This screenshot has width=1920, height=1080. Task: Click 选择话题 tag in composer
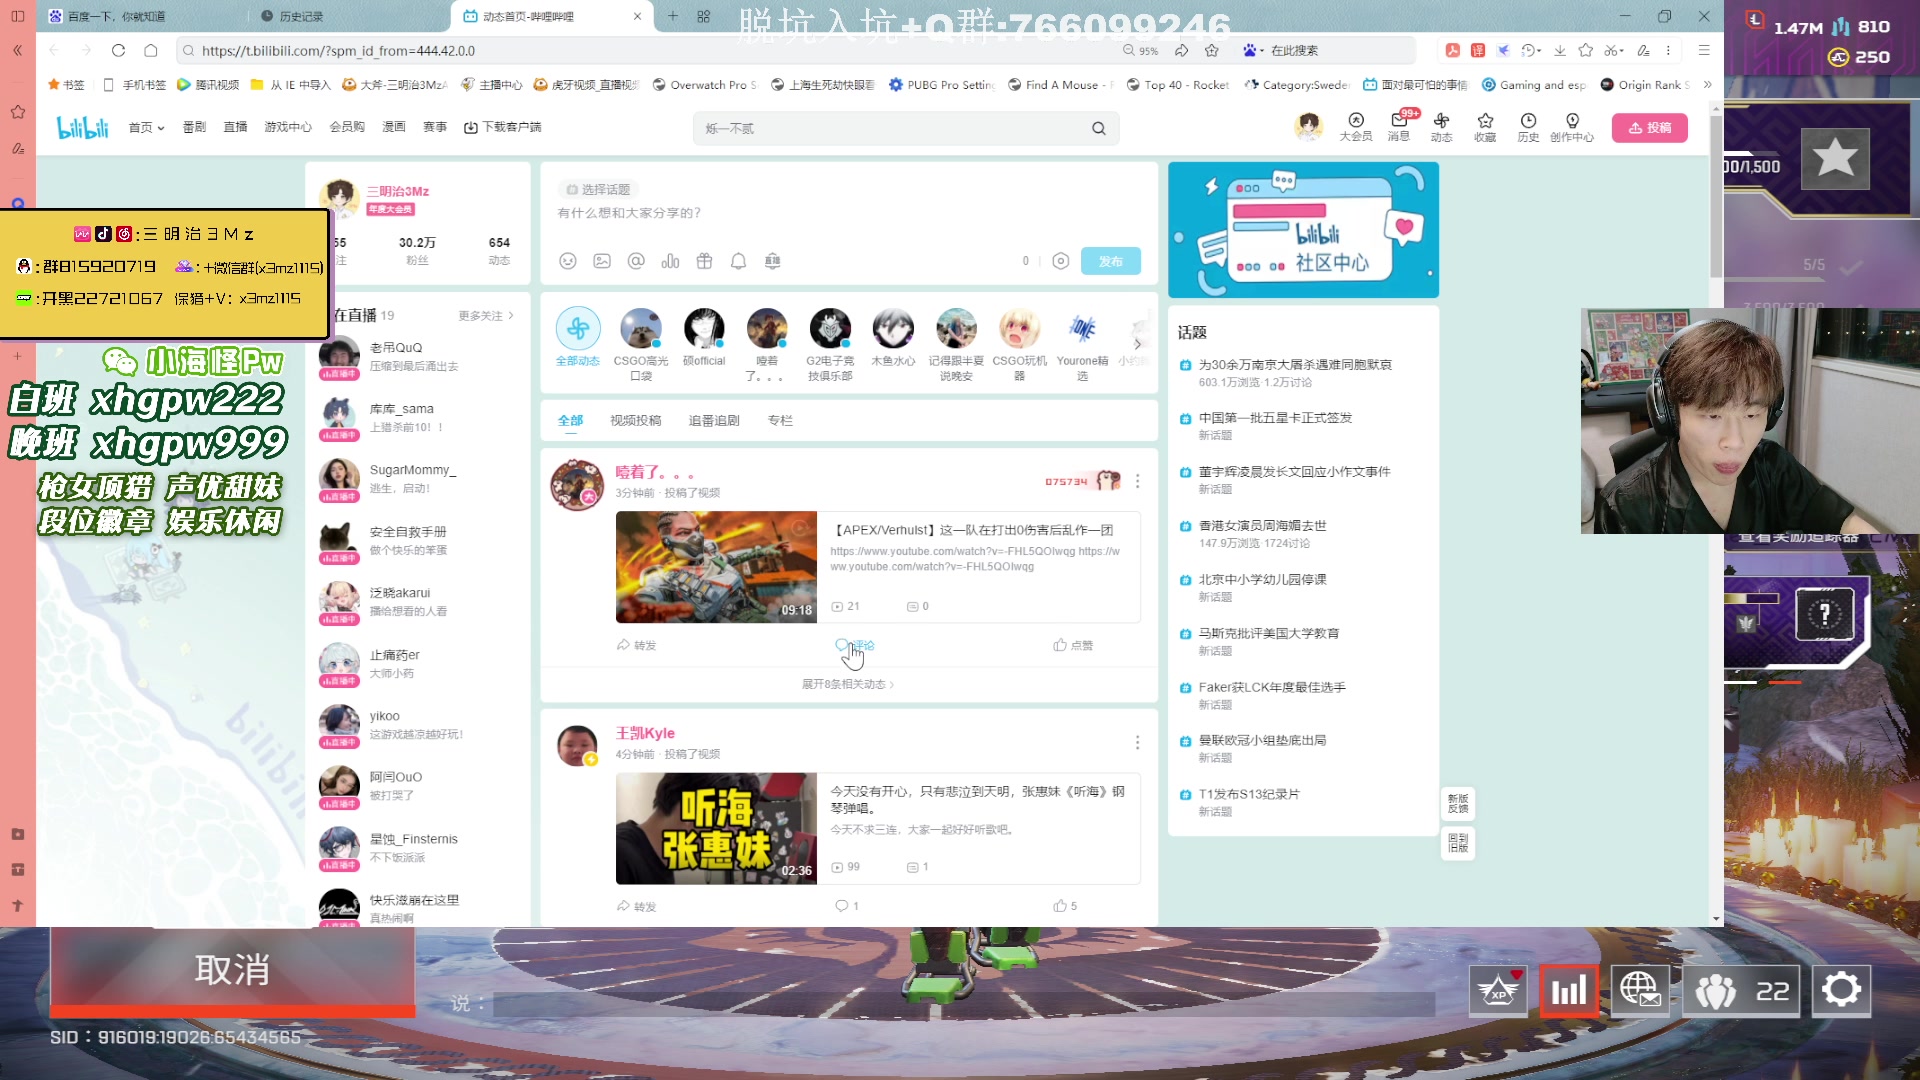(x=597, y=189)
